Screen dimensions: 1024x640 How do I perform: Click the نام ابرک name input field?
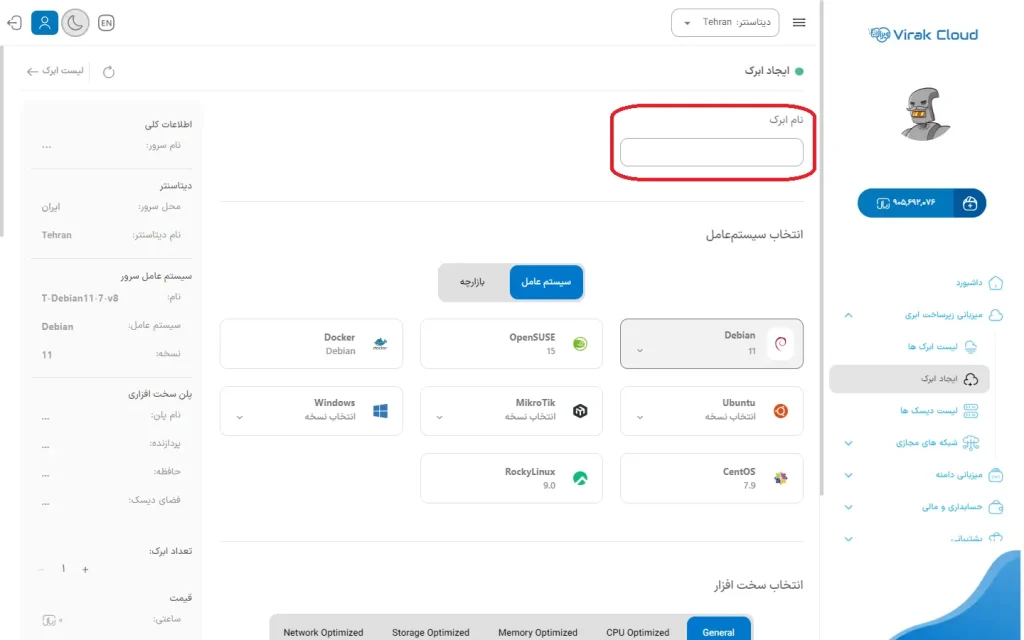click(711, 152)
